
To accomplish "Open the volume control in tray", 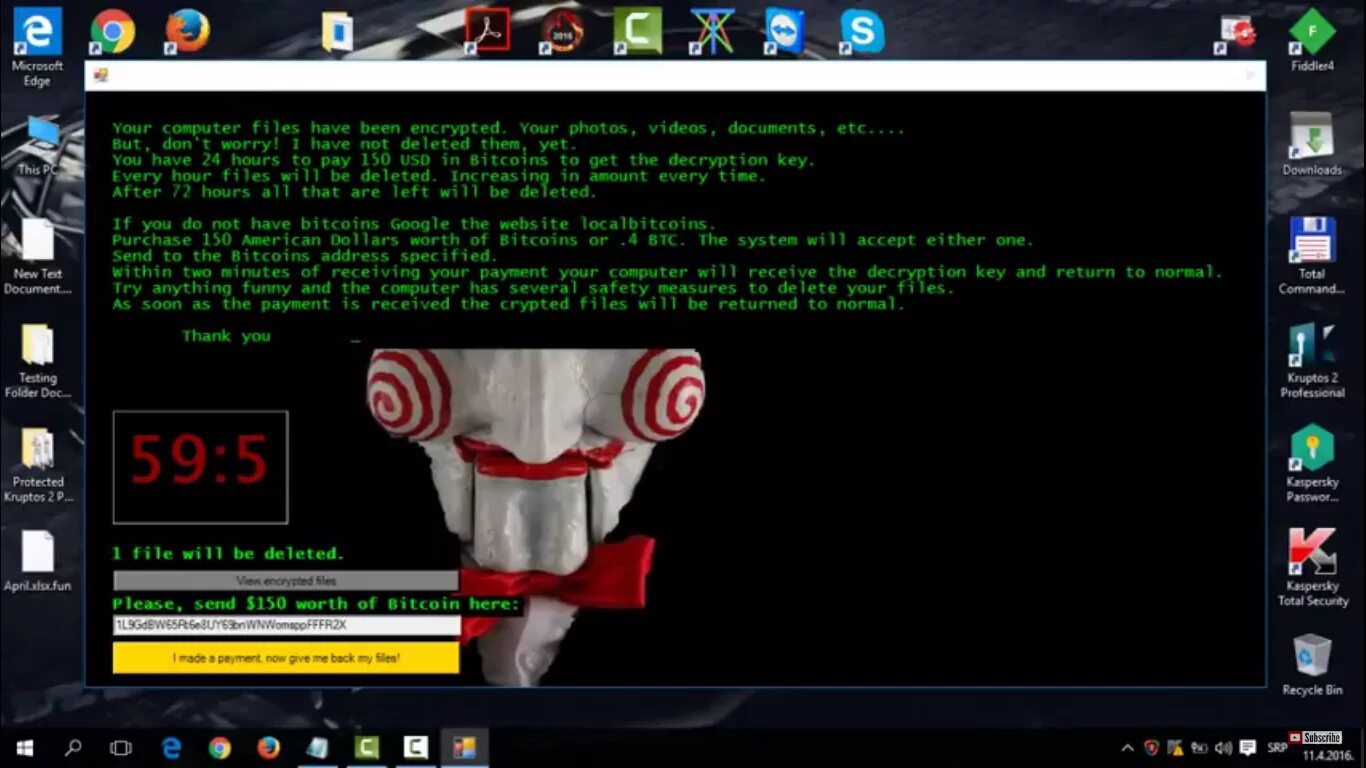I will (1223, 748).
